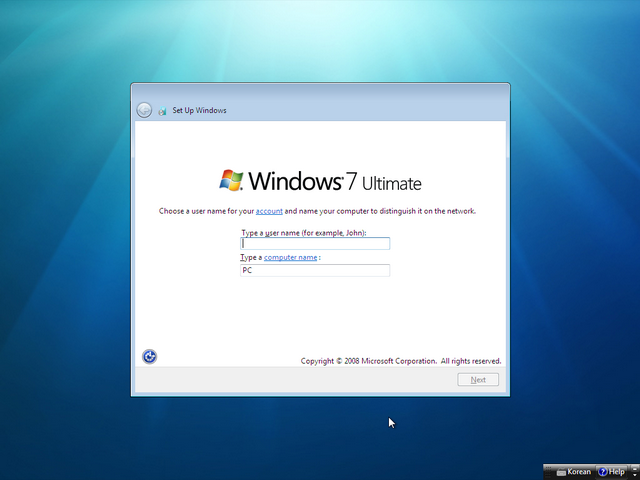The width and height of the screenshot is (640, 480).
Task: Click the Next button
Action: (478, 380)
